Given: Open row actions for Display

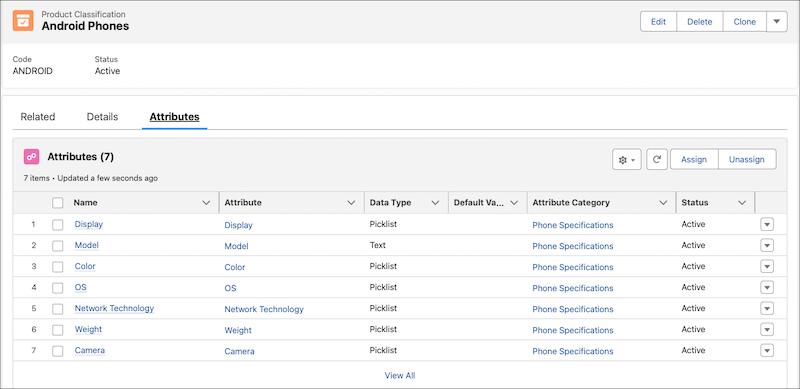Looking at the screenshot, I should [x=767, y=225].
